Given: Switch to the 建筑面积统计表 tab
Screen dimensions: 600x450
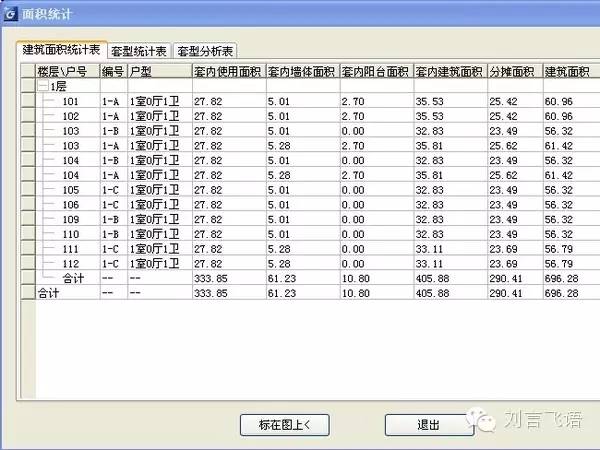Looking at the screenshot, I should coord(61,50).
